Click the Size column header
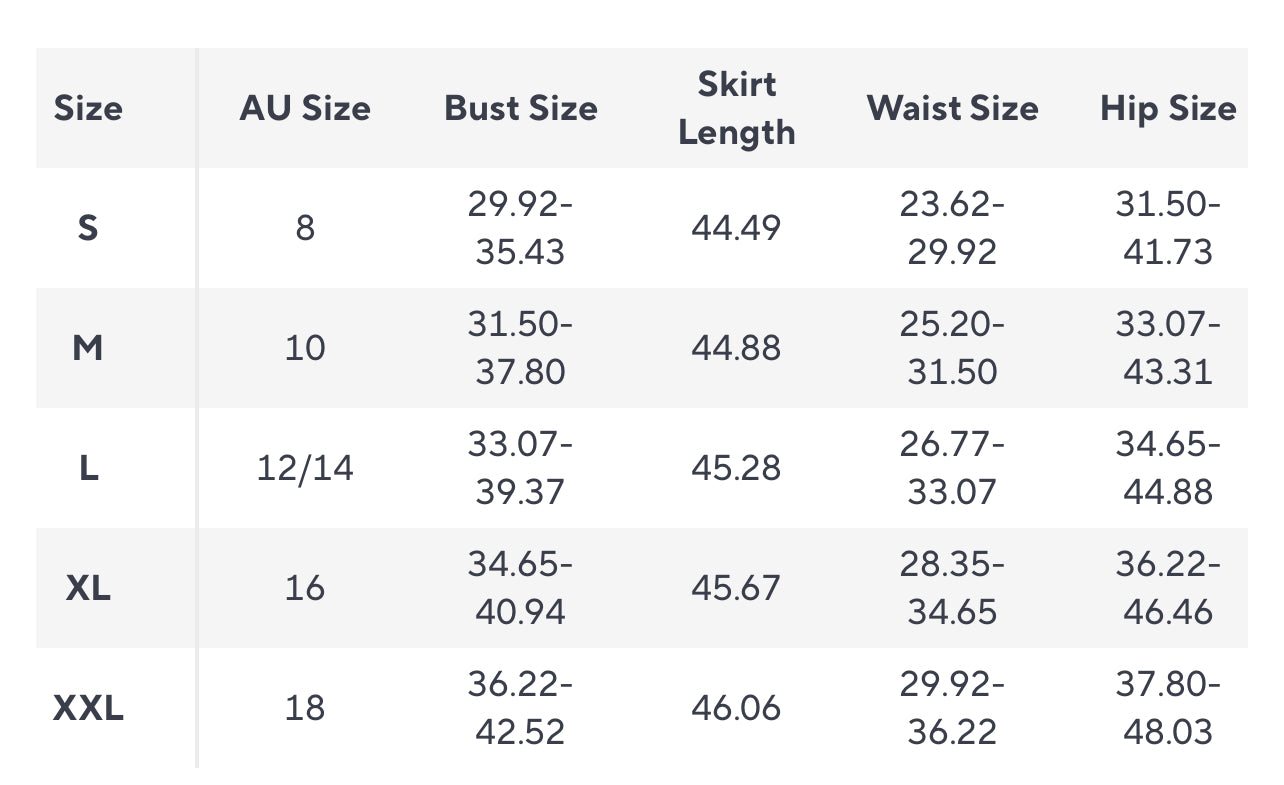Image resolution: width=1284 pixels, height=785 pixels. point(88,108)
